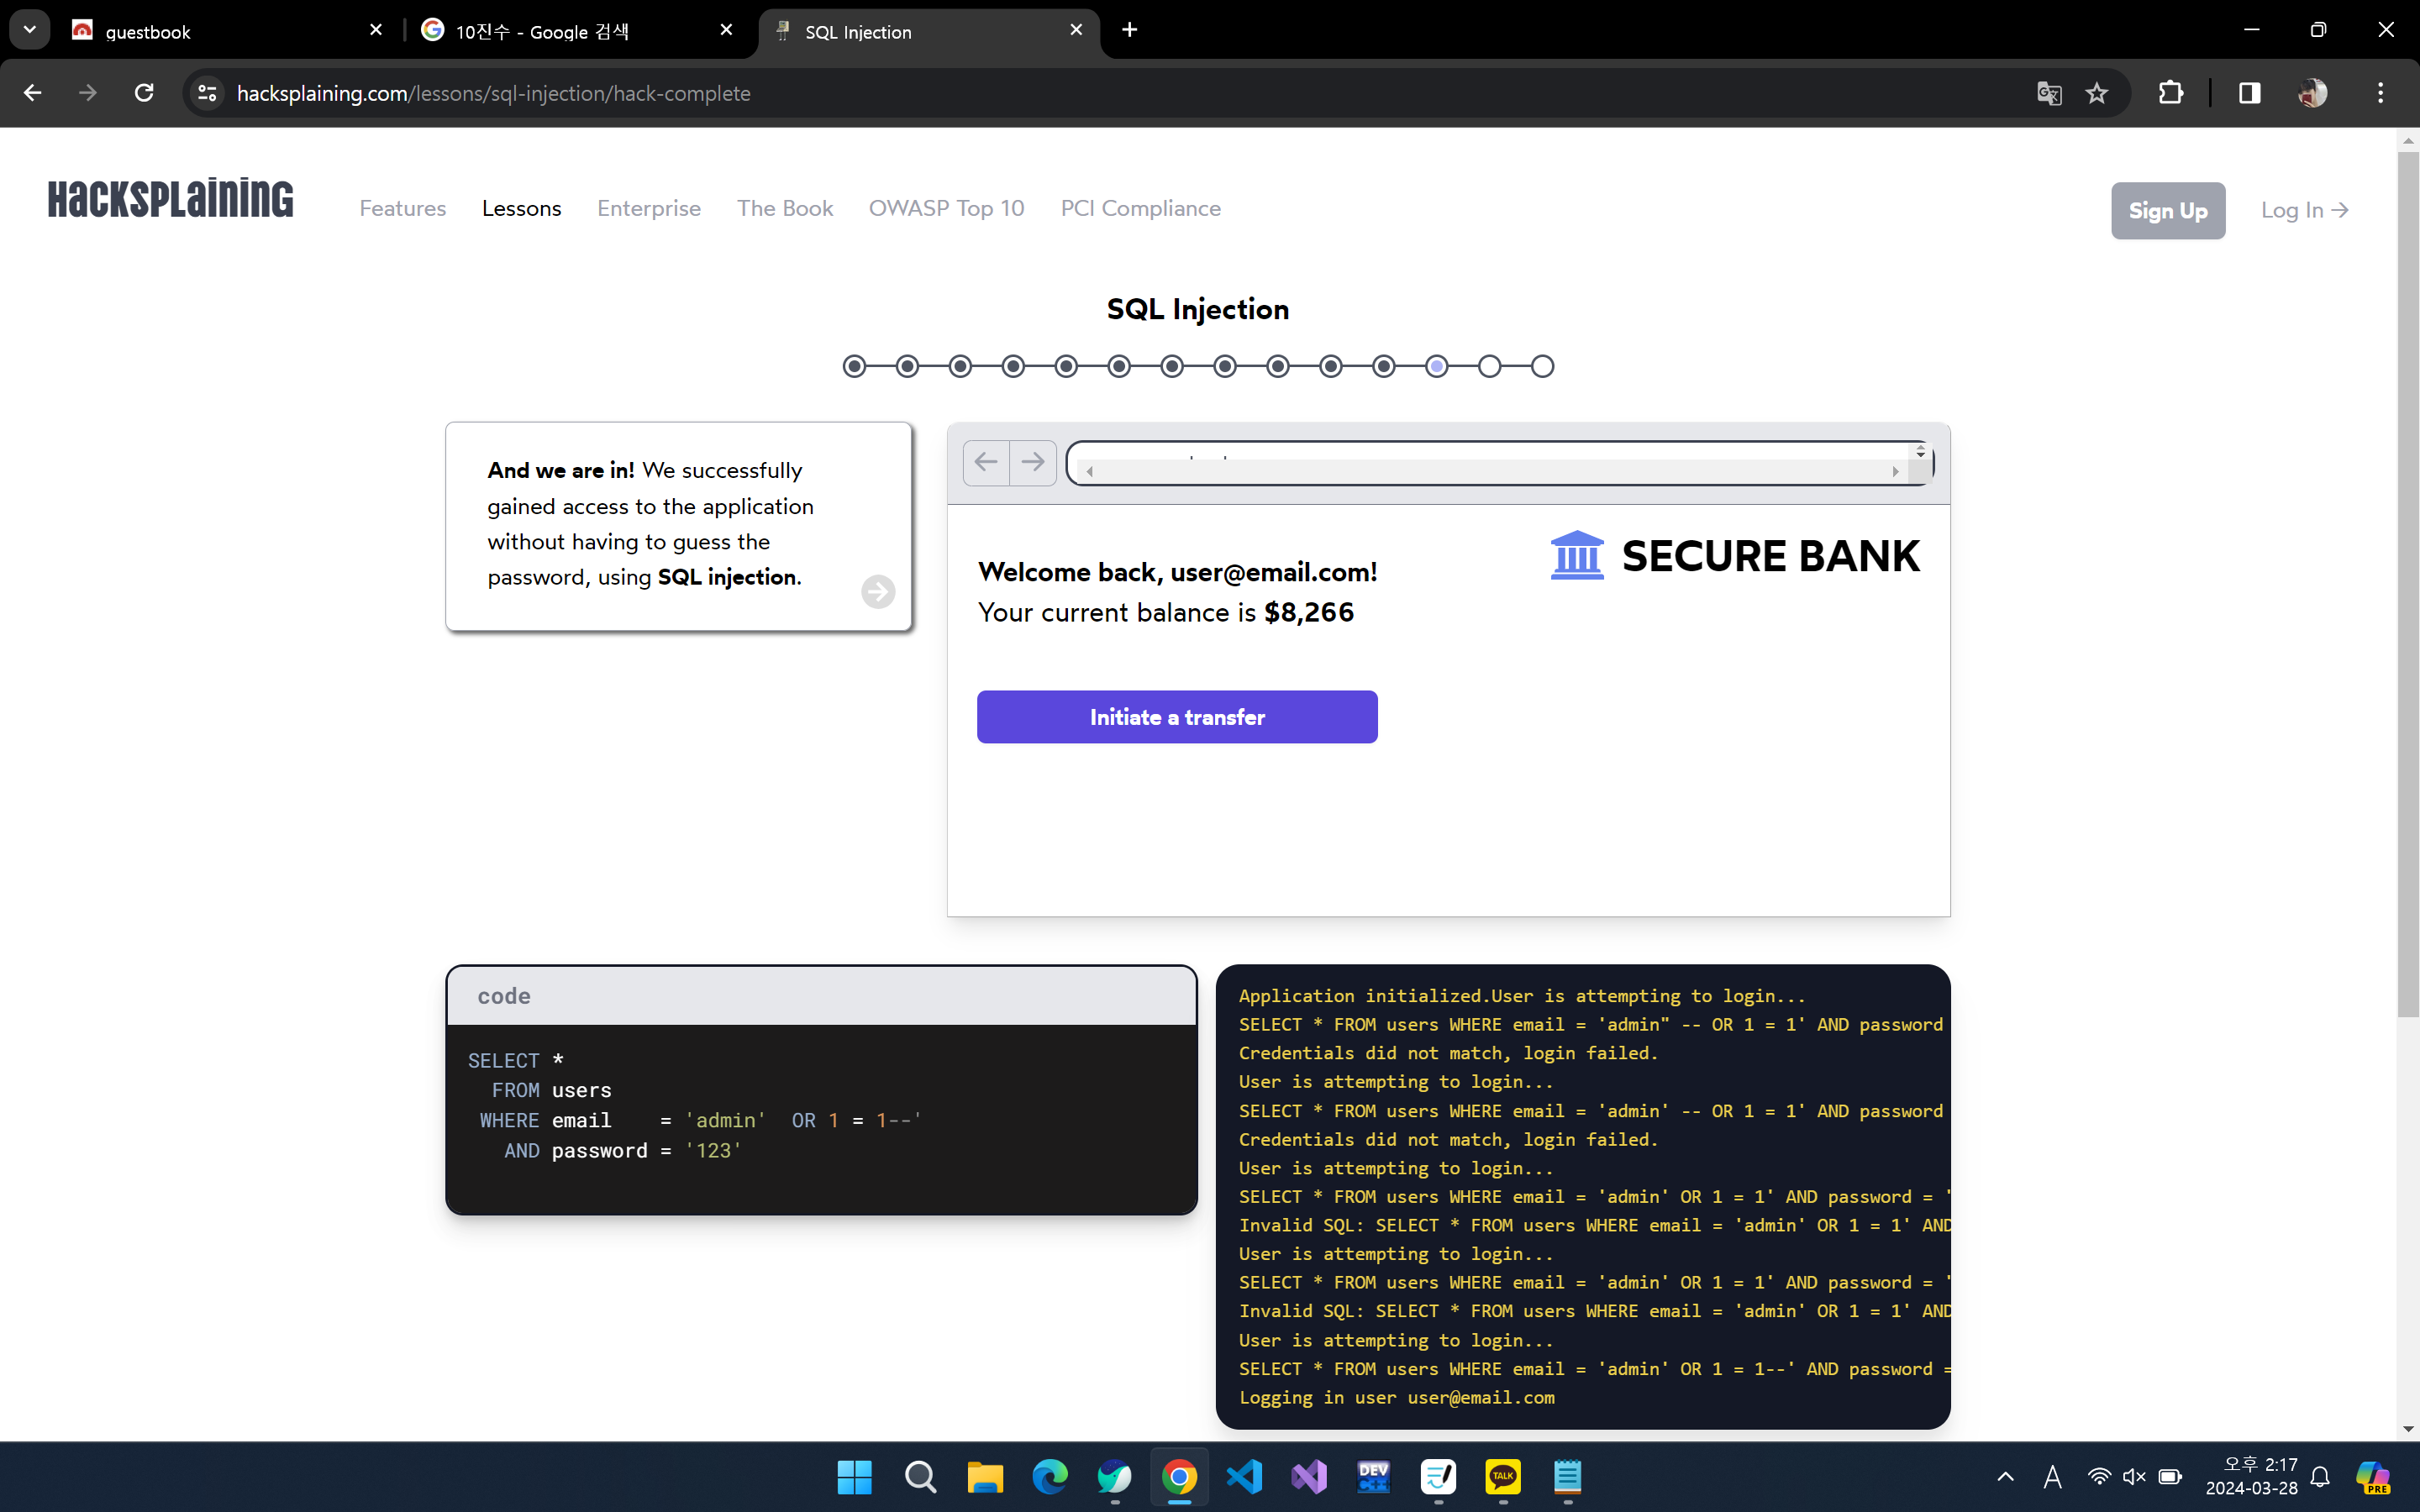
Task: Click the Sign Up button
Action: (2168, 210)
